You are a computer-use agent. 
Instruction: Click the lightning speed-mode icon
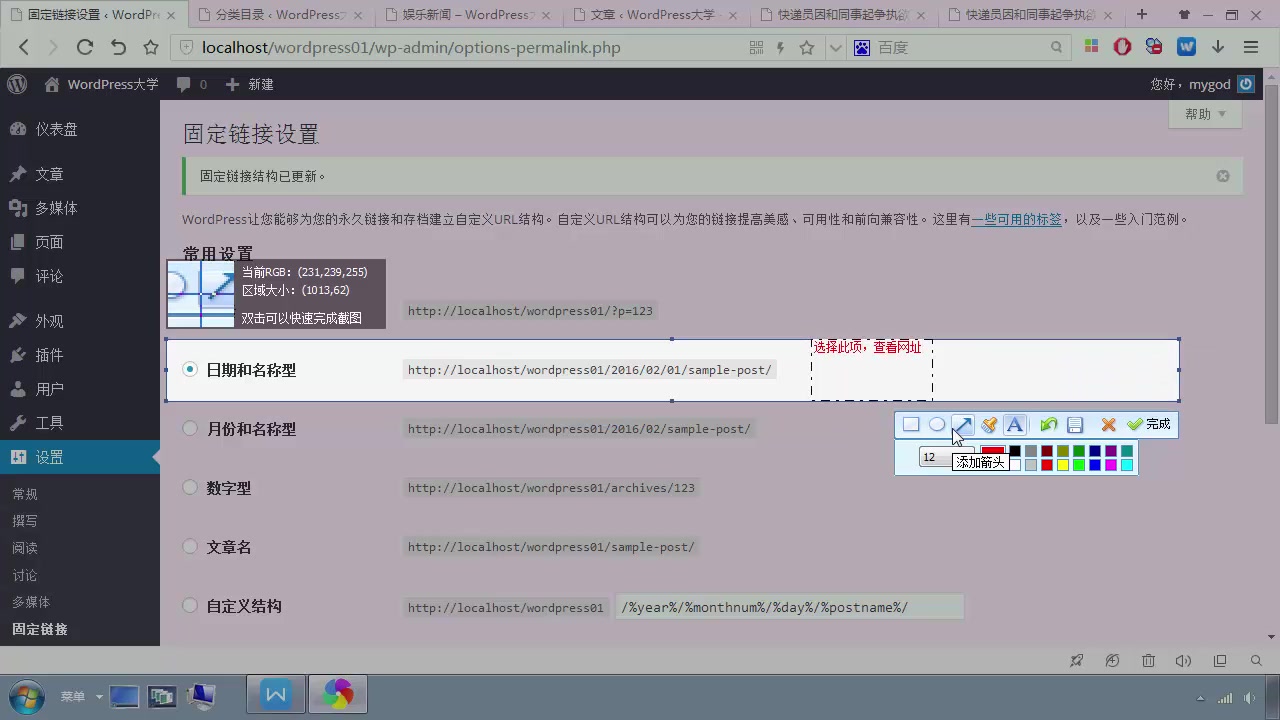781,47
